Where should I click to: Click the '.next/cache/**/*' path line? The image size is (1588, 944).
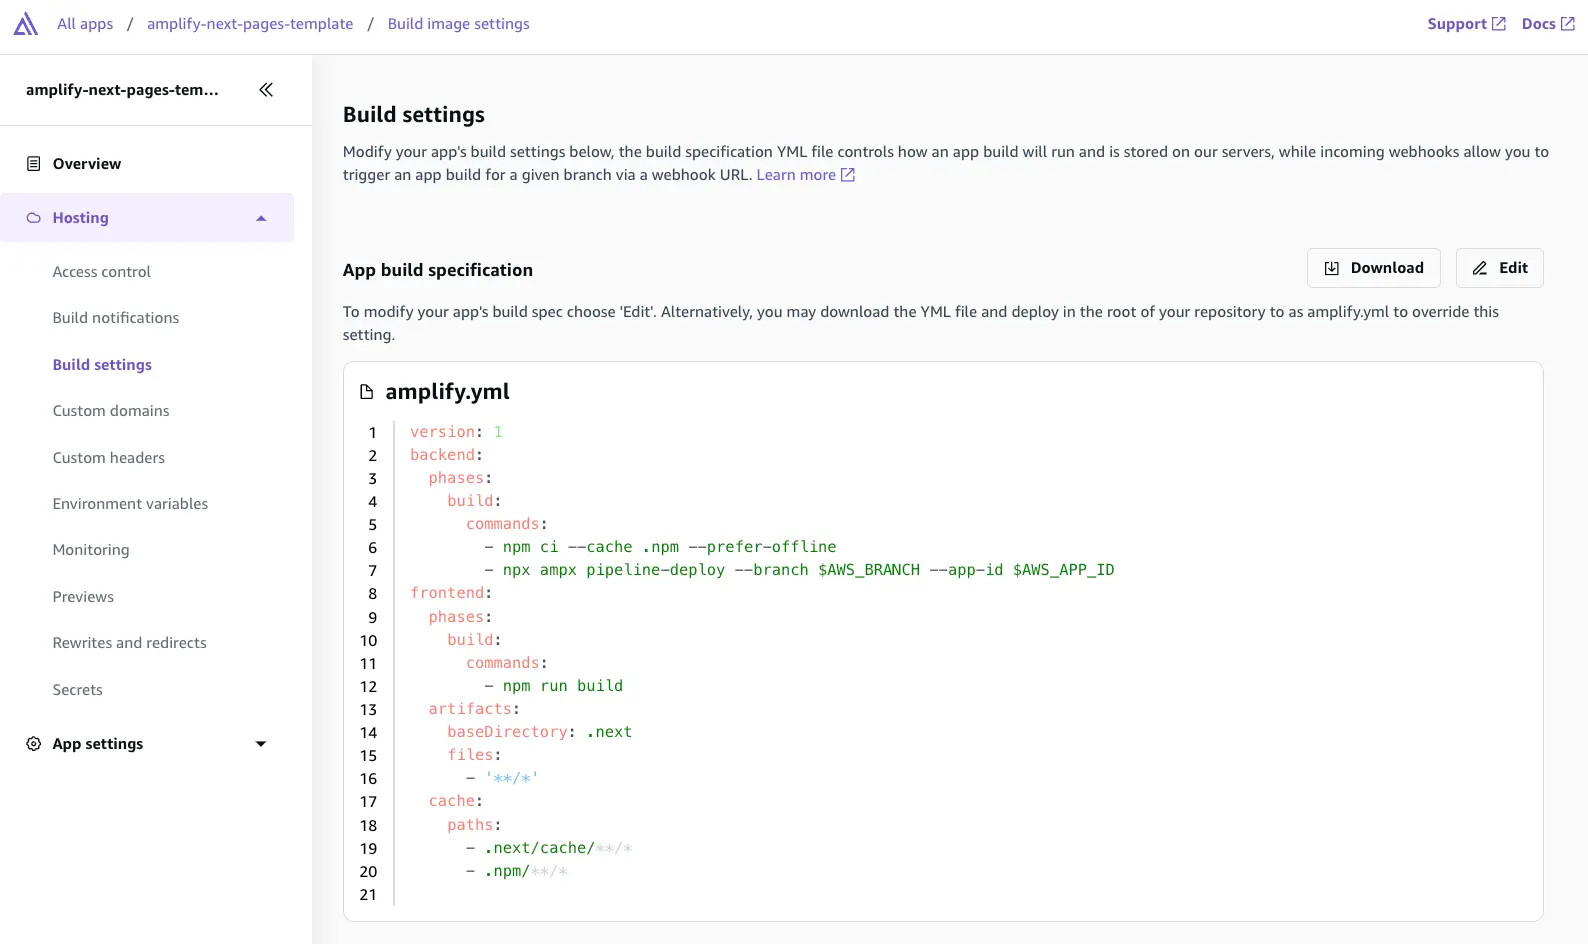pos(549,848)
